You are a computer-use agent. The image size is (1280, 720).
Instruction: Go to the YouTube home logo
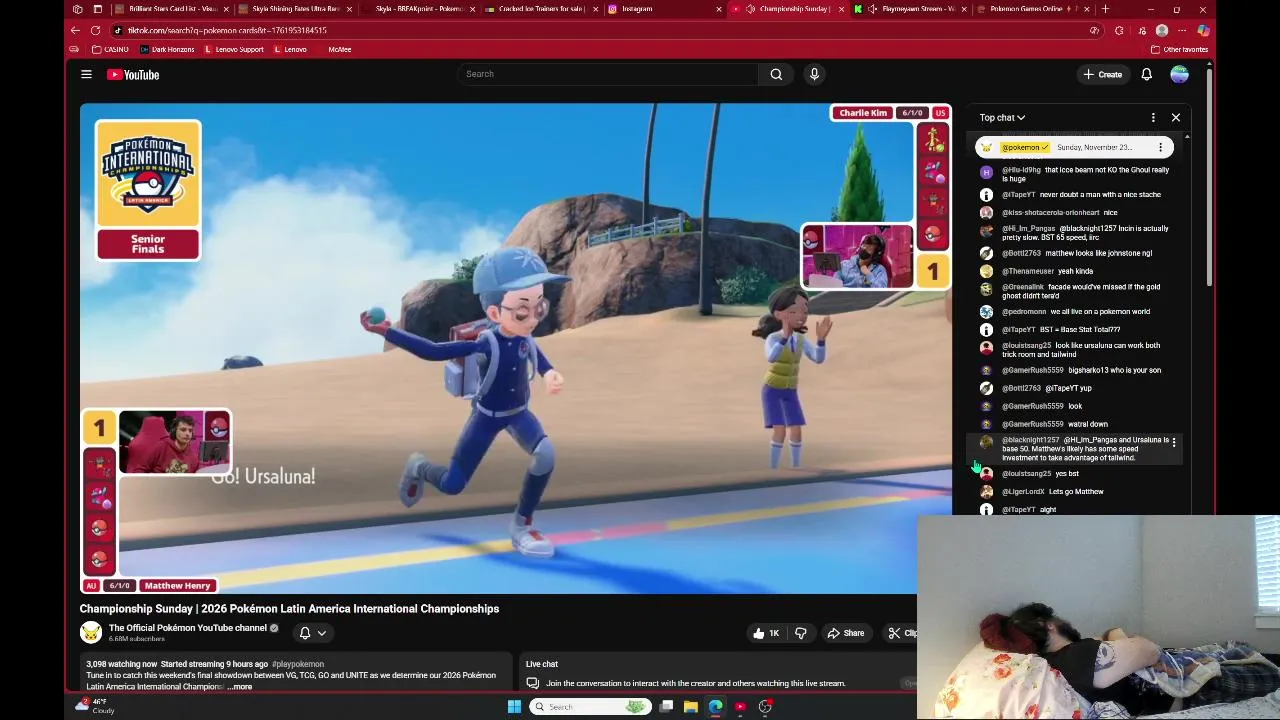pyautogui.click(x=133, y=74)
